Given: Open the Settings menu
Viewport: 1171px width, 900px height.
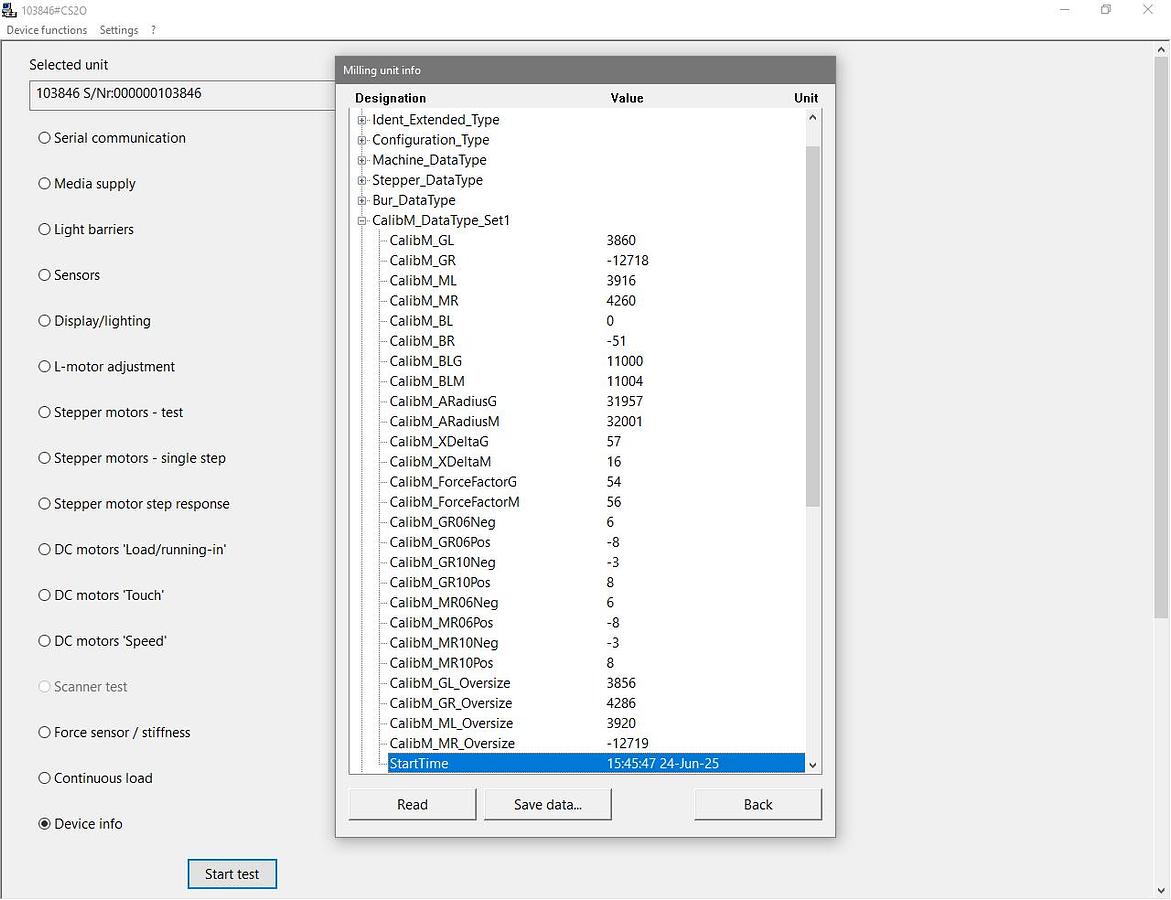Looking at the screenshot, I should coord(119,30).
